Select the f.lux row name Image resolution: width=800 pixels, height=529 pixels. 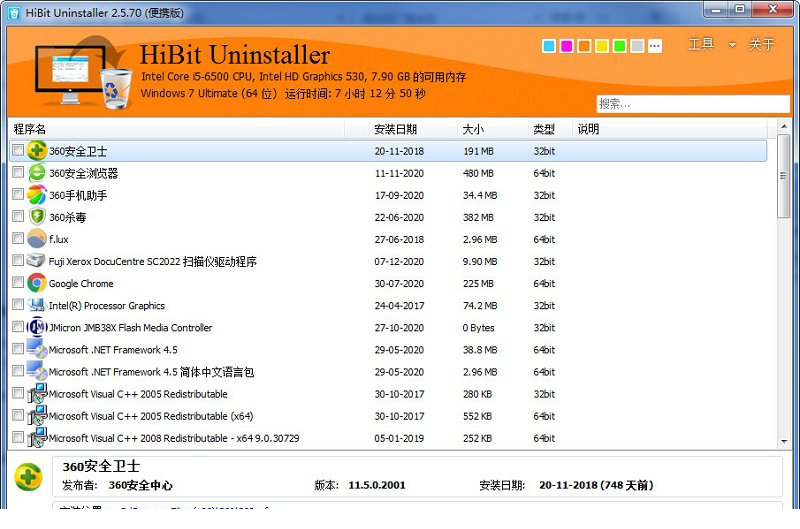pos(59,239)
